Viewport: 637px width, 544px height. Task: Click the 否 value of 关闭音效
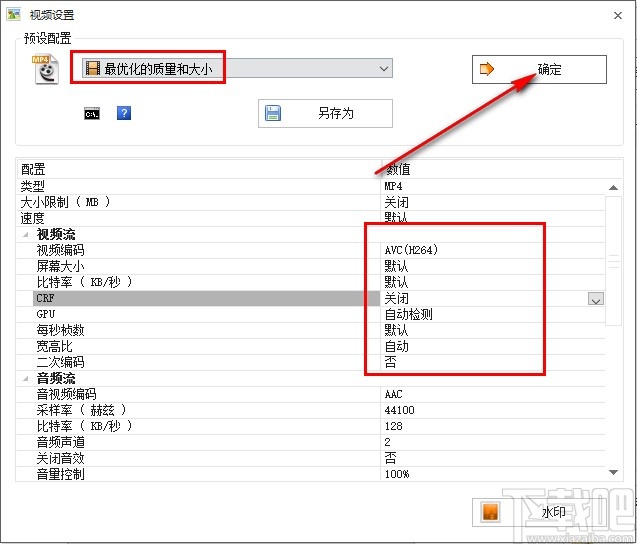tap(390, 458)
